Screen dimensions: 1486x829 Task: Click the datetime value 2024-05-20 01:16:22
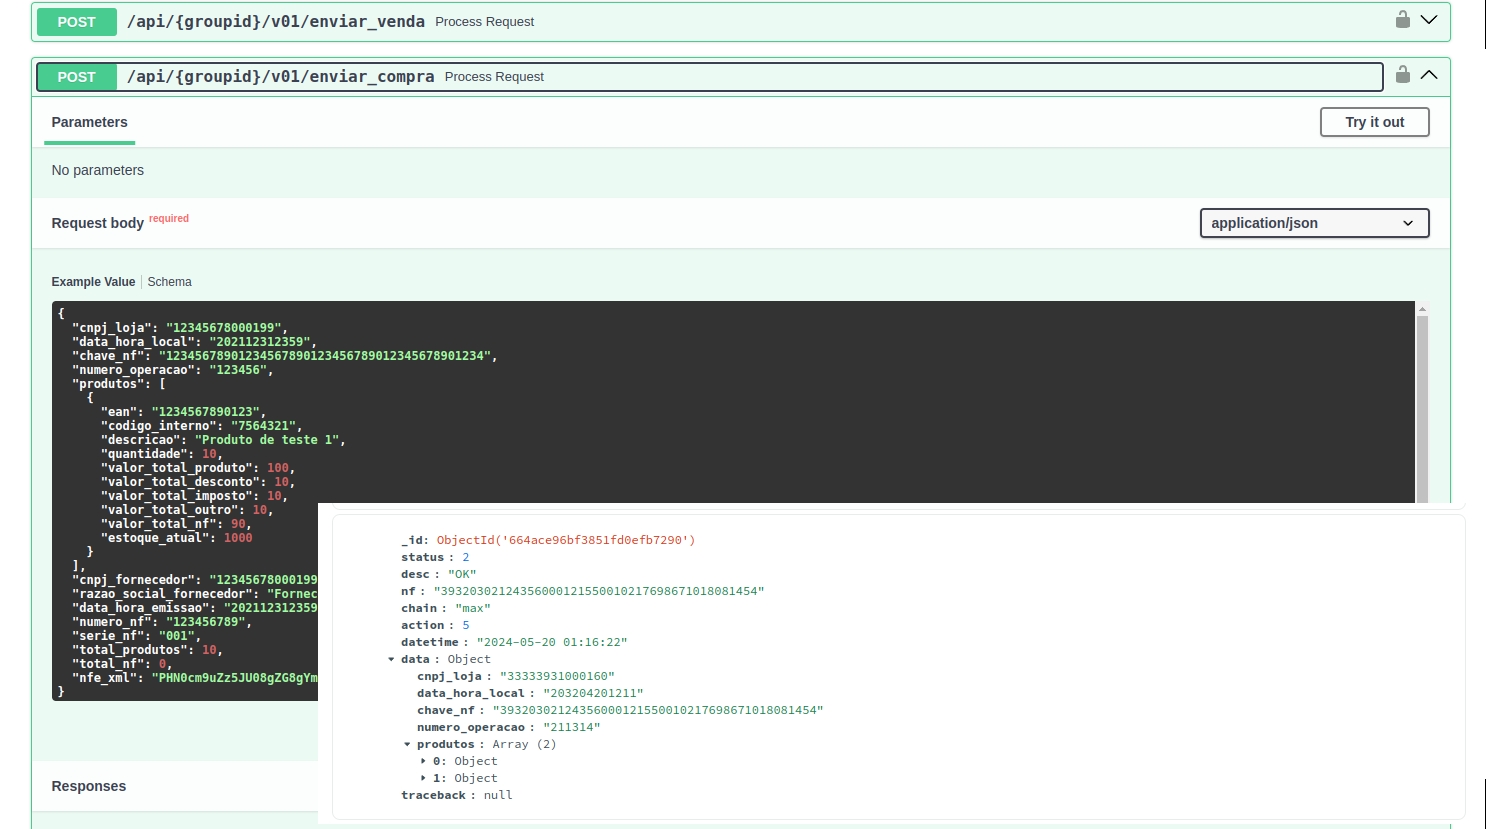(x=552, y=642)
